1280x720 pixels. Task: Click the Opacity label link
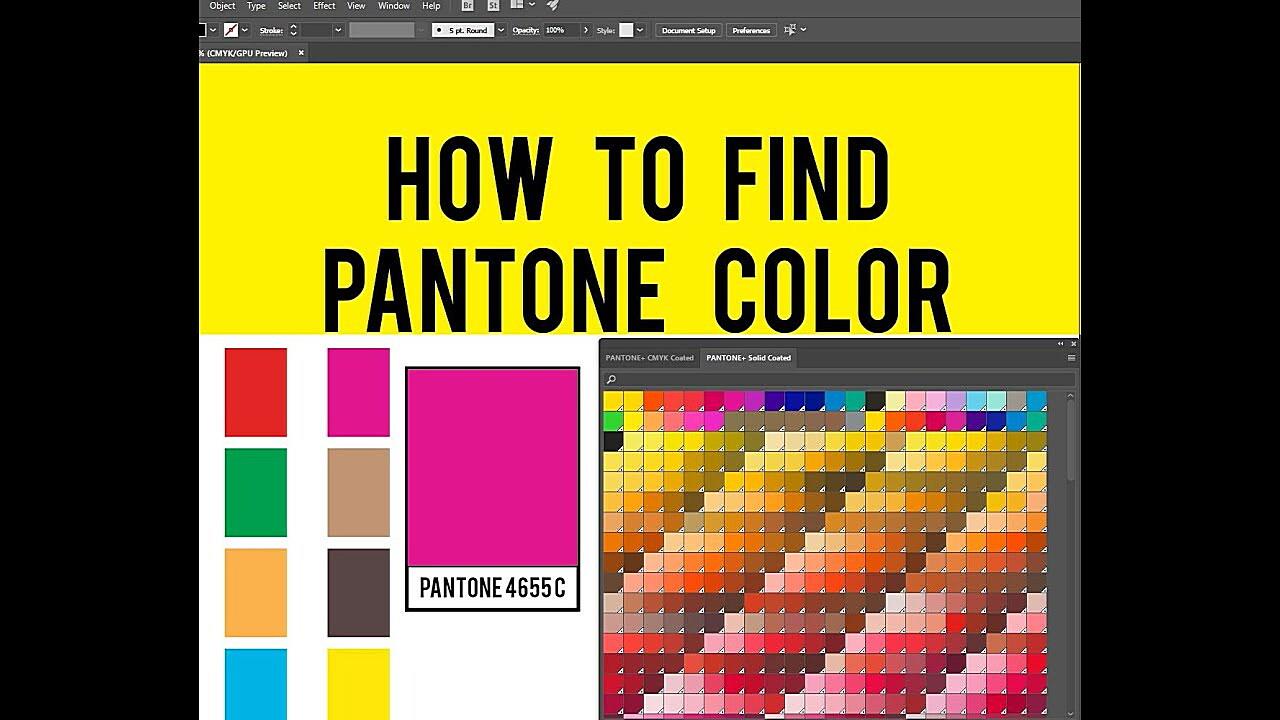point(525,30)
